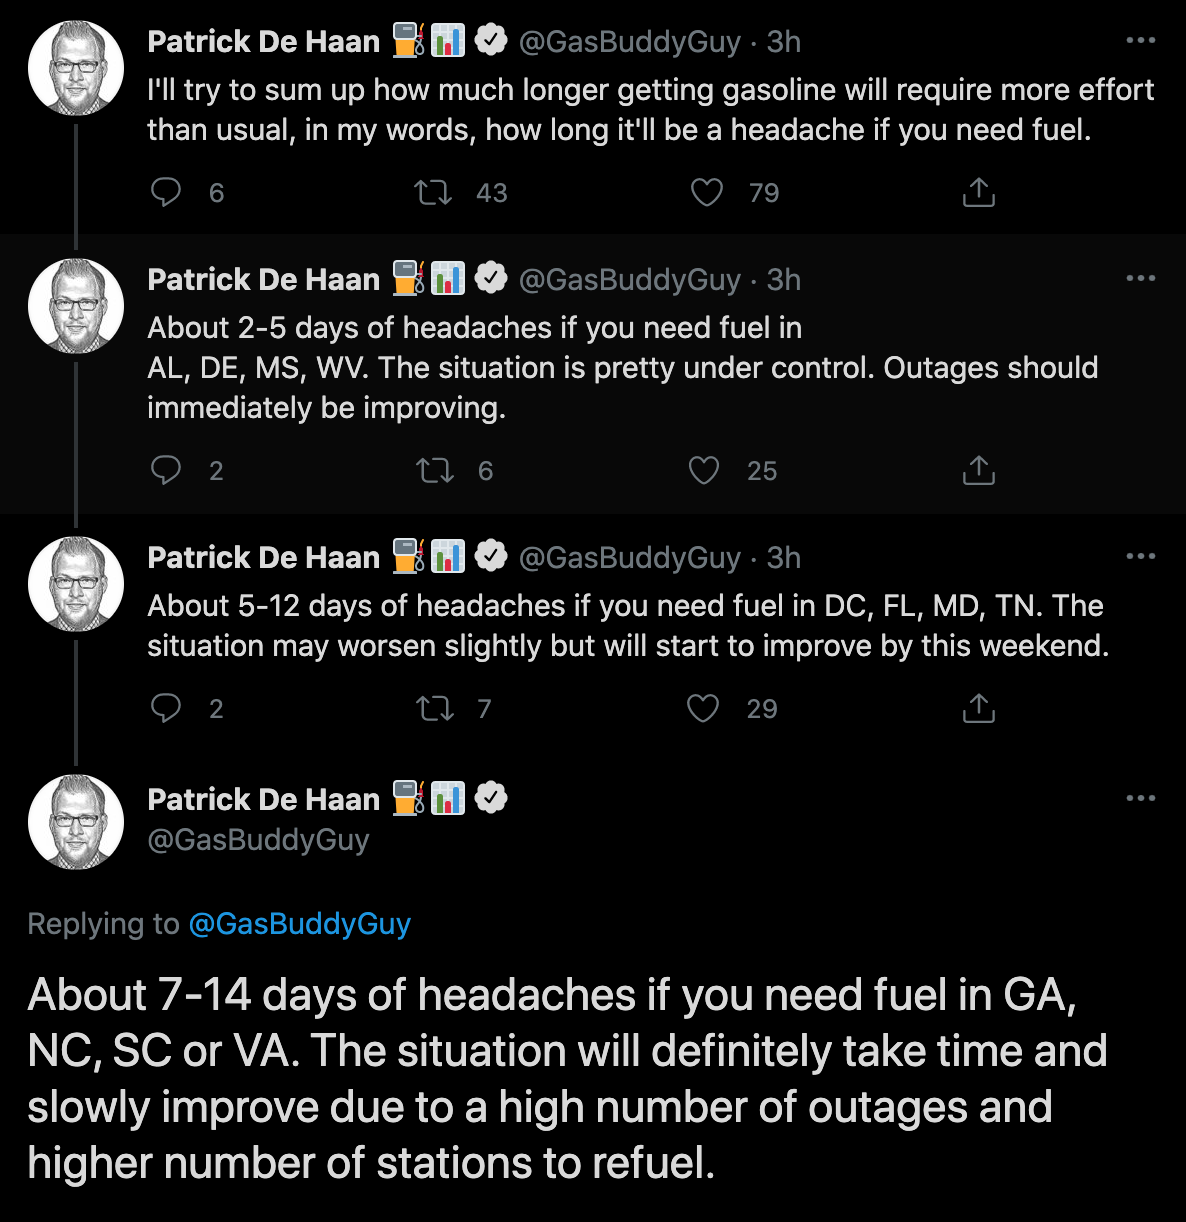Share the AL, DE, MS, WV tweet
This screenshot has width=1186, height=1222.
[x=978, y=470]
